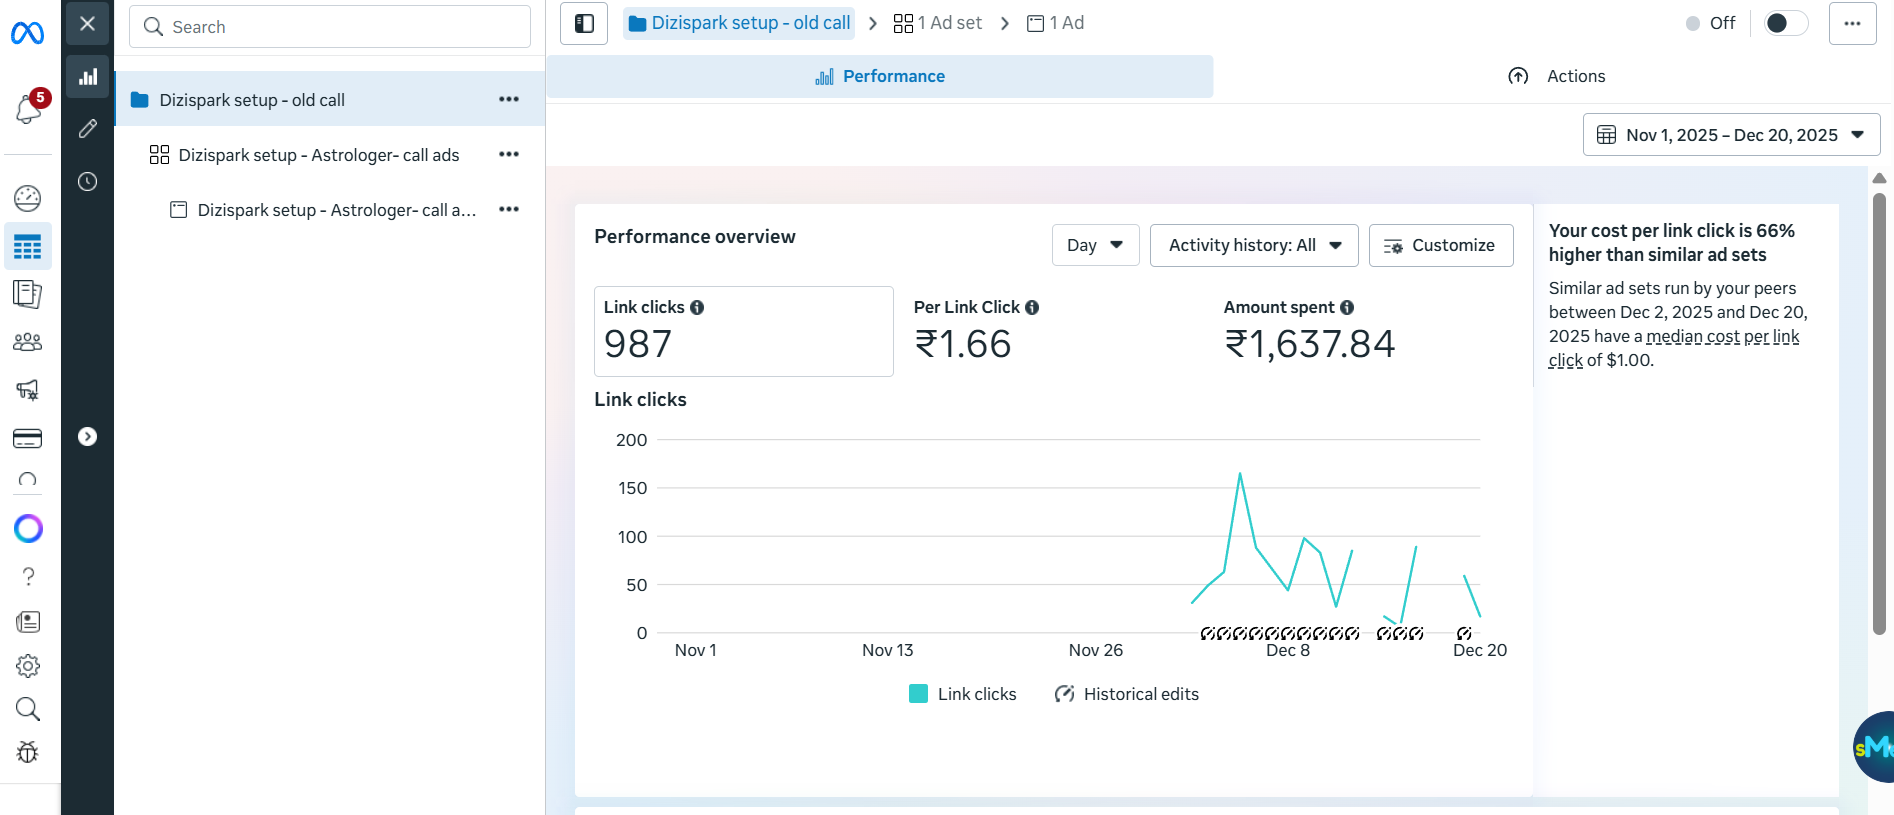This screenshot has height=815, width=1894.
Task: Open the Day breakdown dropdown
Action: click(x=1095, y=245)
